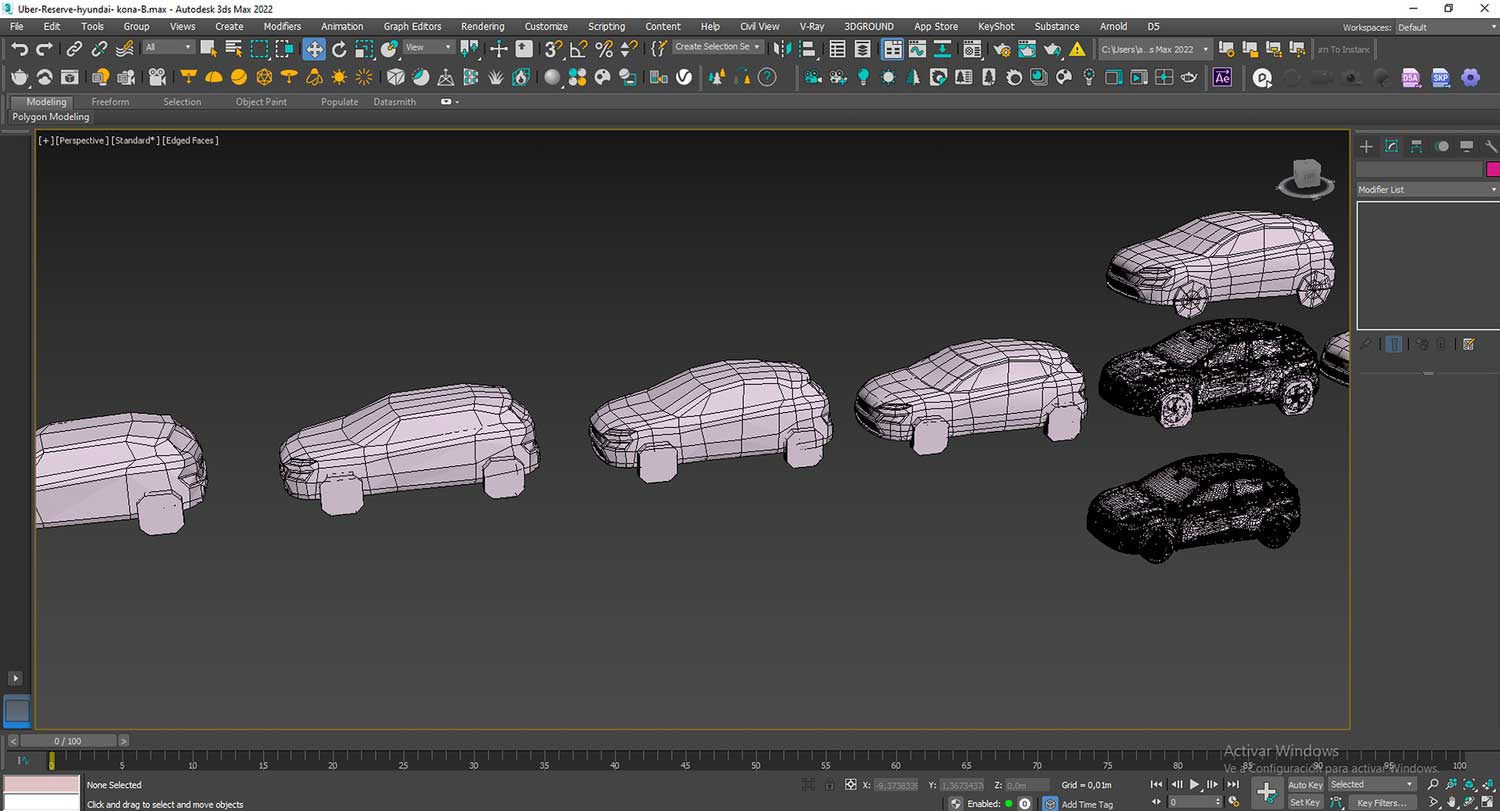The height and width of the screenshot is (811, 1500).
Task: Click the Key Filters button
Action: pos(1382,802)
